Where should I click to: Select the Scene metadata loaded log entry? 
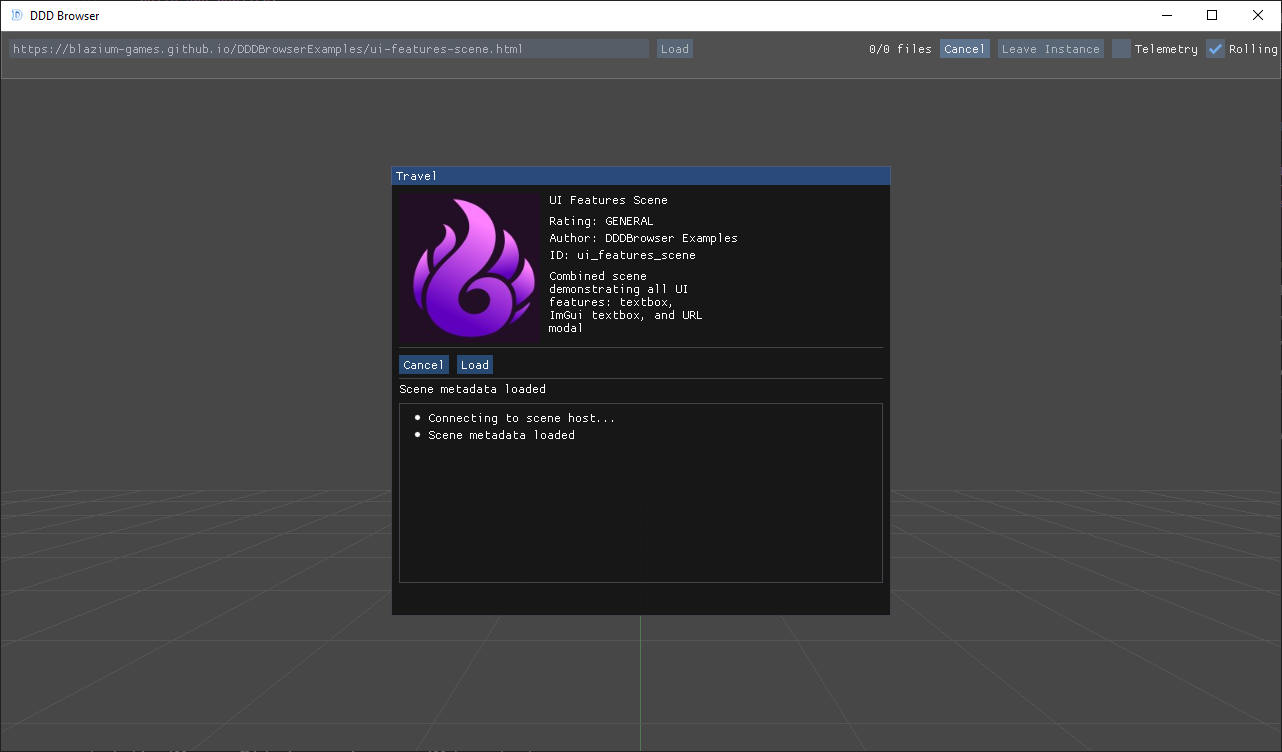501,434
